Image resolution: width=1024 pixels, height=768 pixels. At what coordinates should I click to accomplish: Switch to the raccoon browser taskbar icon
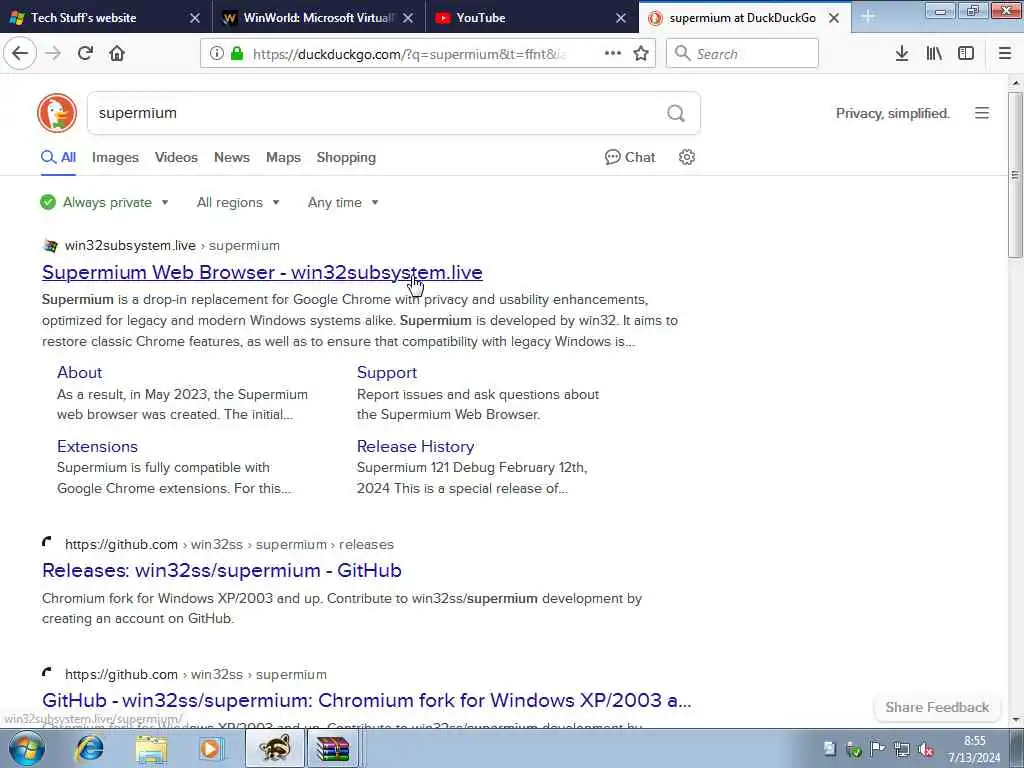click(274, 749)
